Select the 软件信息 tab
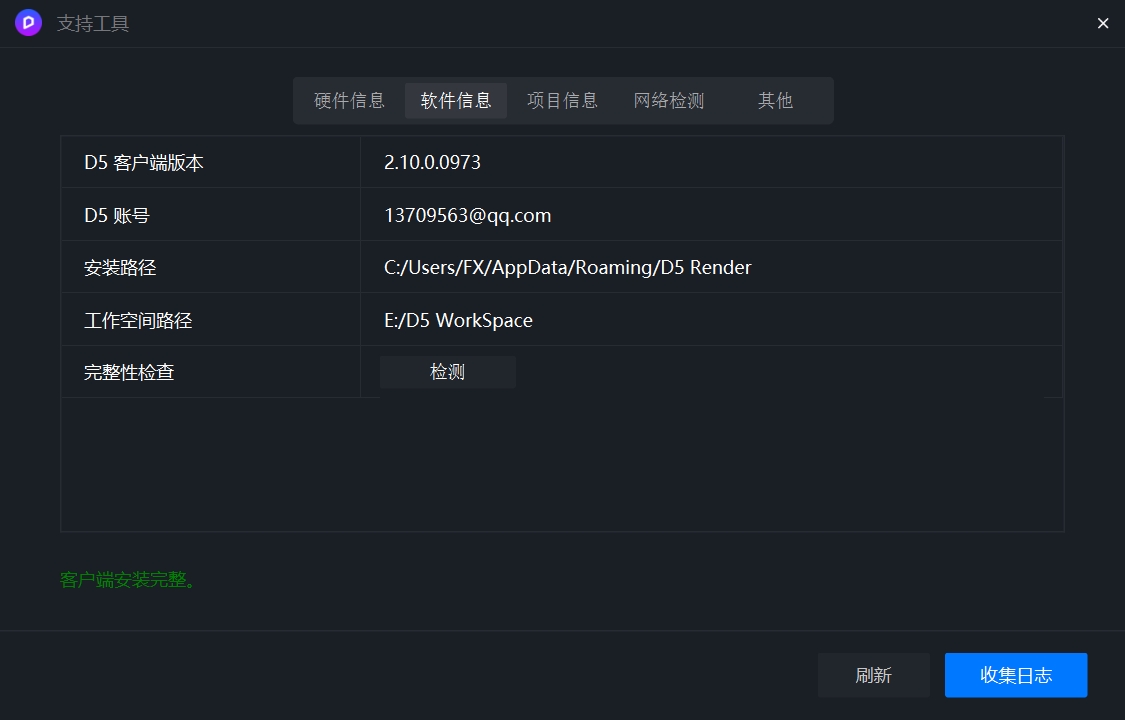Image resolution: width=1125 pixels, height=720 pixels. click(456, 100)
